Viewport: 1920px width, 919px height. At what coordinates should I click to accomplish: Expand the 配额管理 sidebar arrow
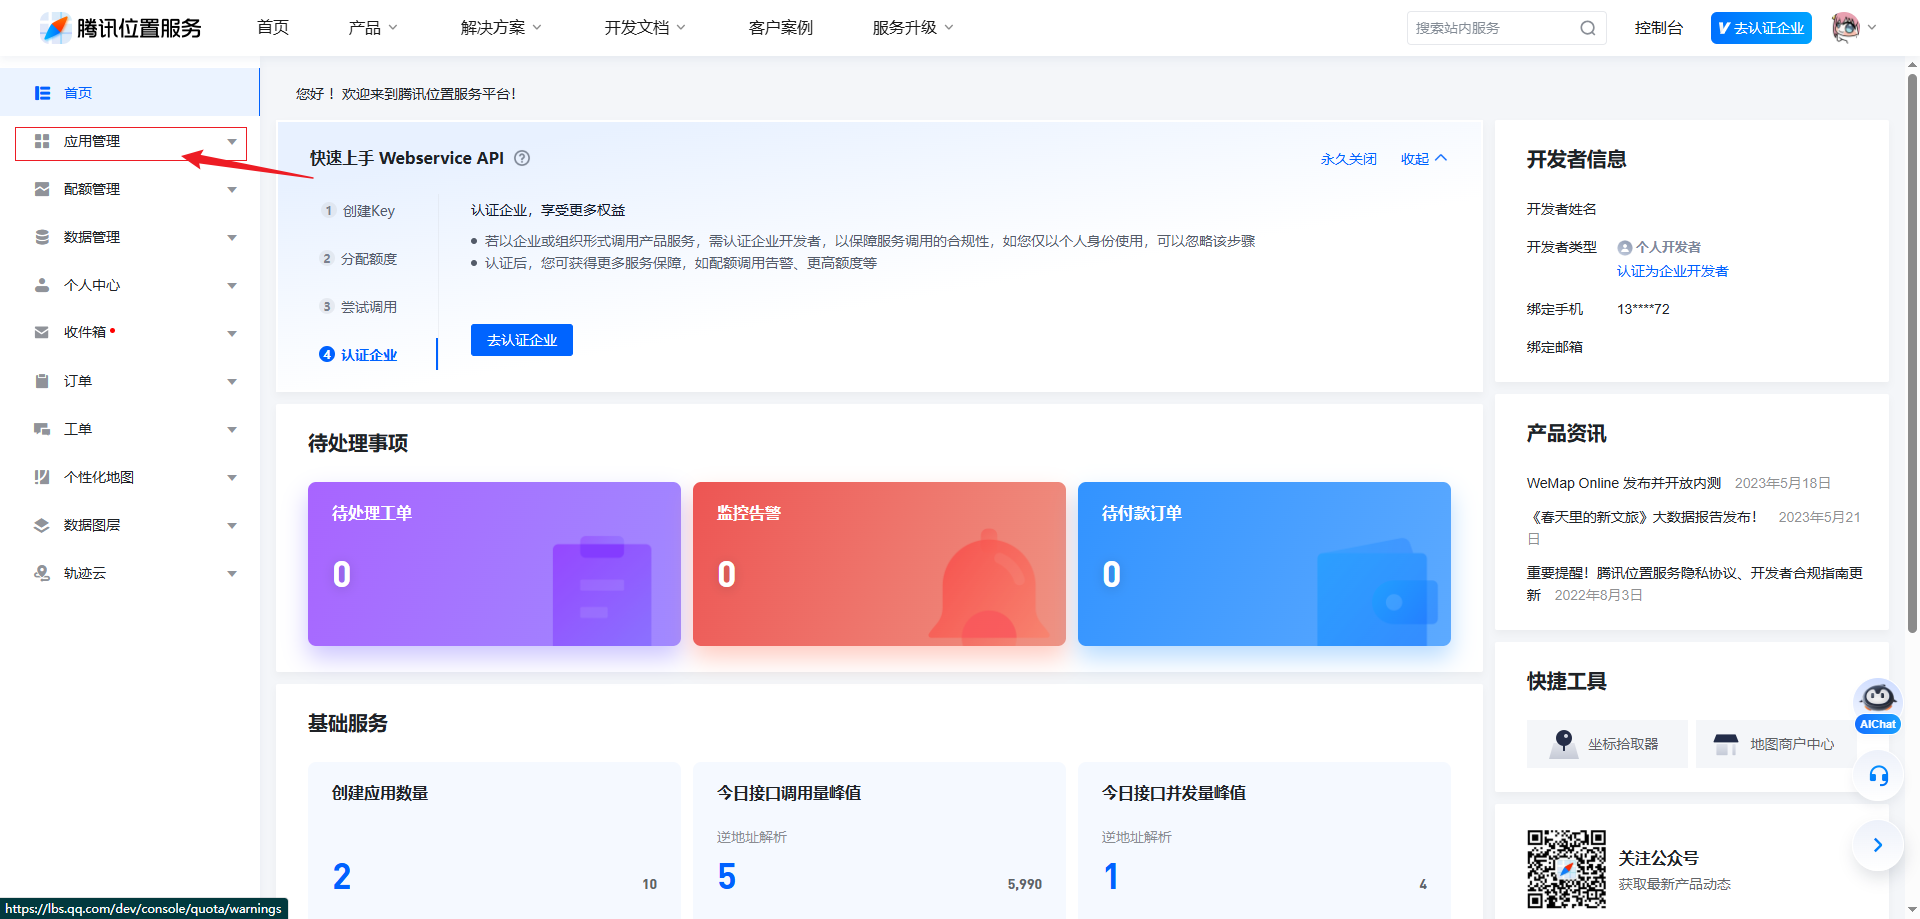[232, 190]
